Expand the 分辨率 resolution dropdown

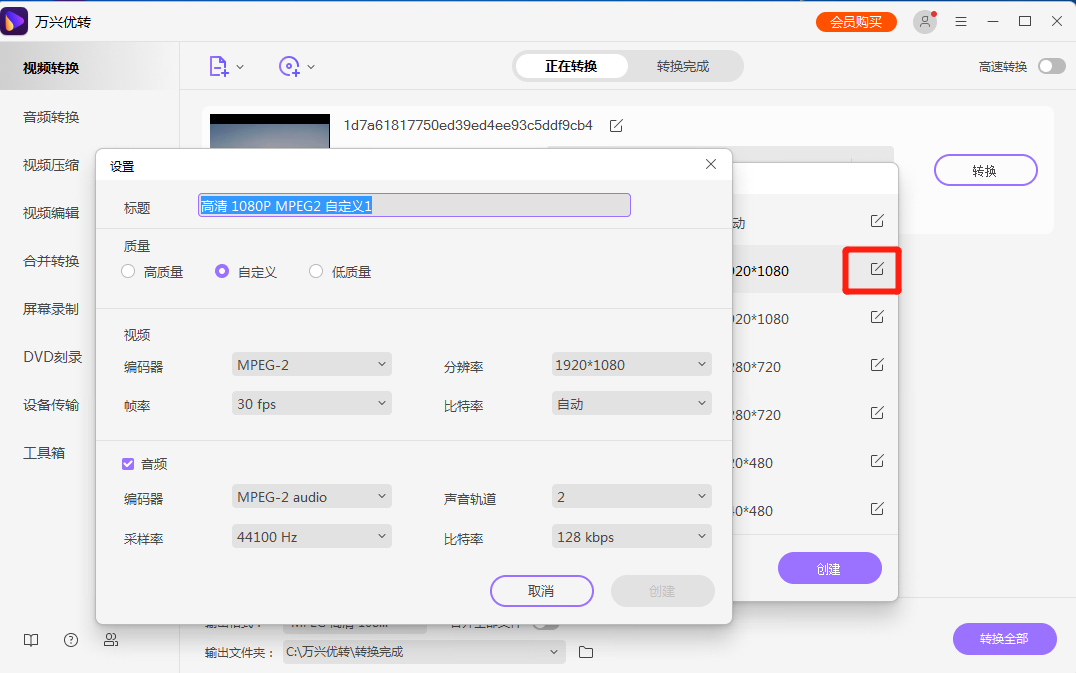tap(631, 364)
